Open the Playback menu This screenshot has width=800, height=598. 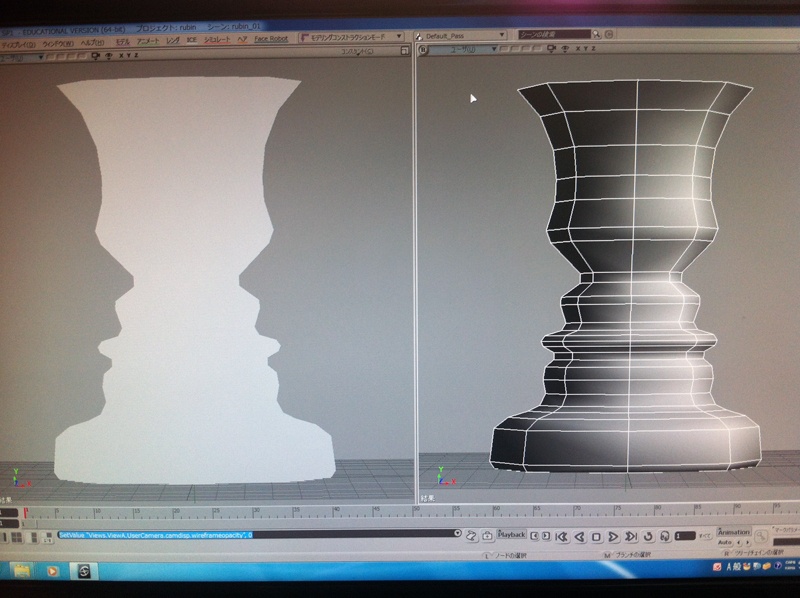pos(511,535)
